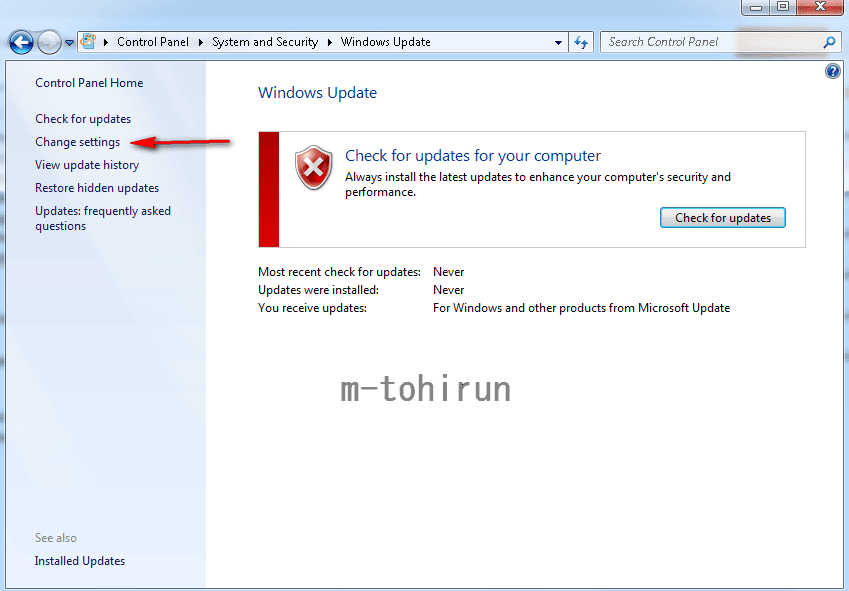Click the magnifier search icon
This screenshot has height=591, width=849.
829,42
